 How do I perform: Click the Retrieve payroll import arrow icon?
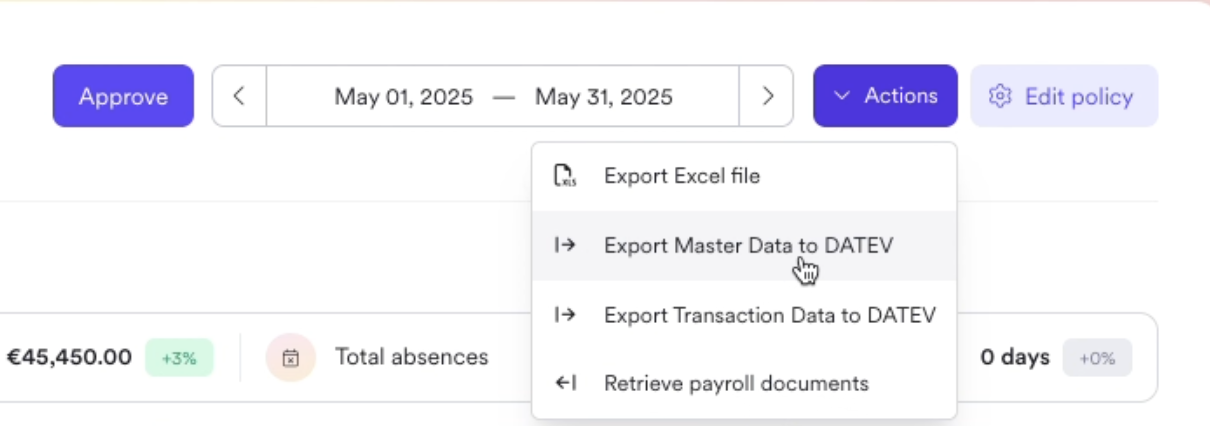click(x=565, y=383)
